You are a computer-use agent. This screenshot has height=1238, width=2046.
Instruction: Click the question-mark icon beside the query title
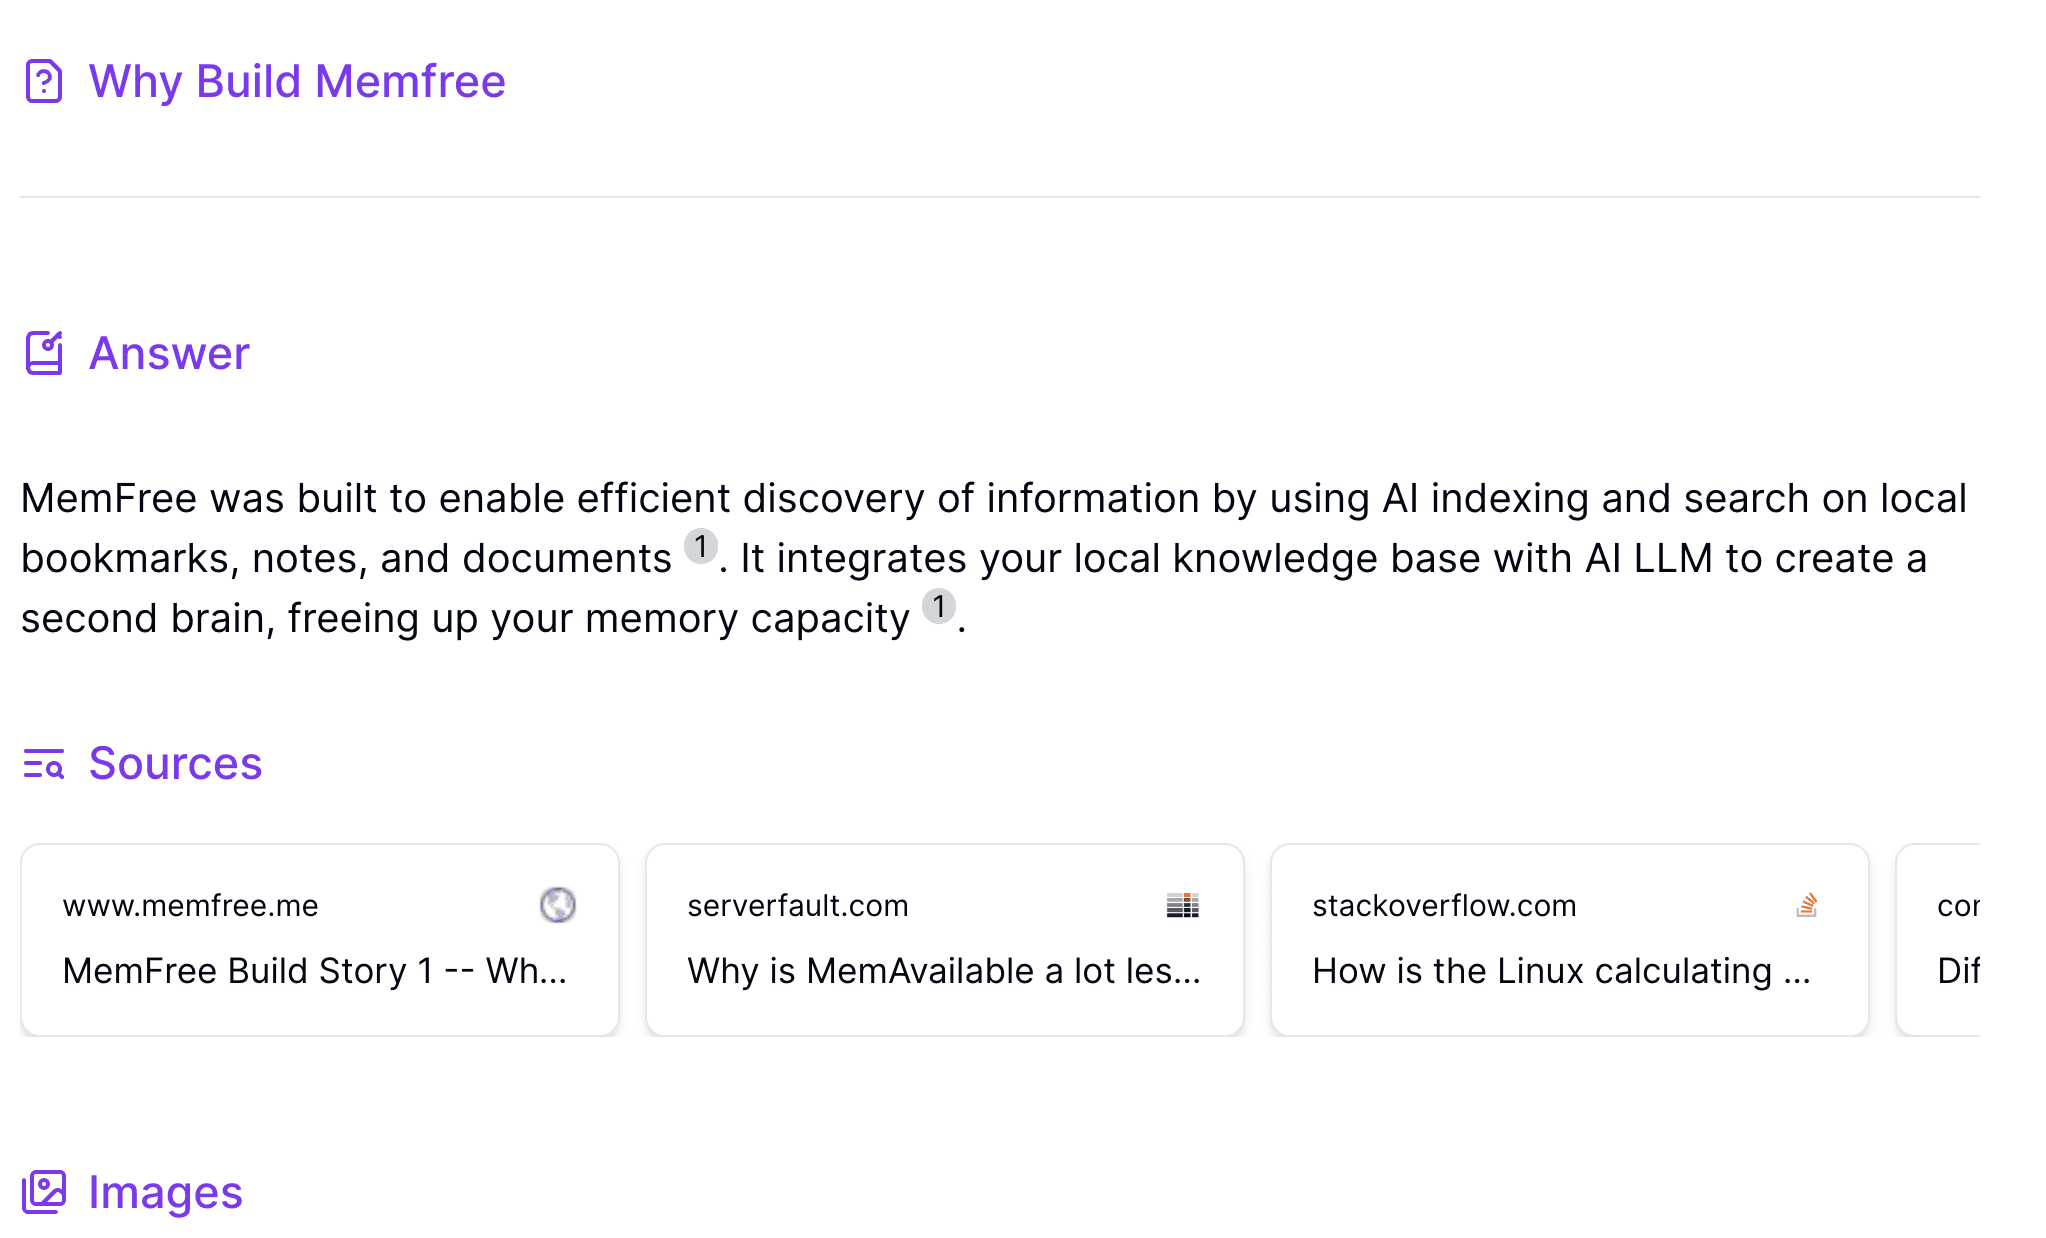[x=44, y=81]
